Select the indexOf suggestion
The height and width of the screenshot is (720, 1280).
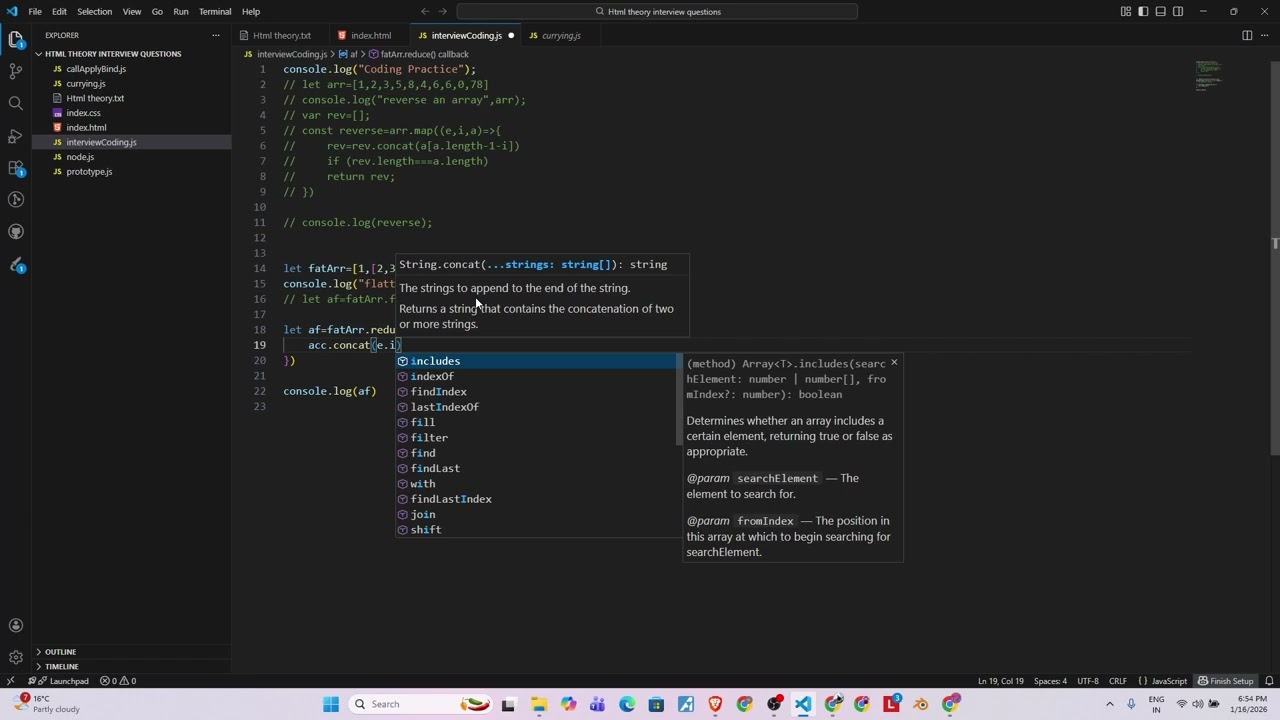[x=538, y=377]
